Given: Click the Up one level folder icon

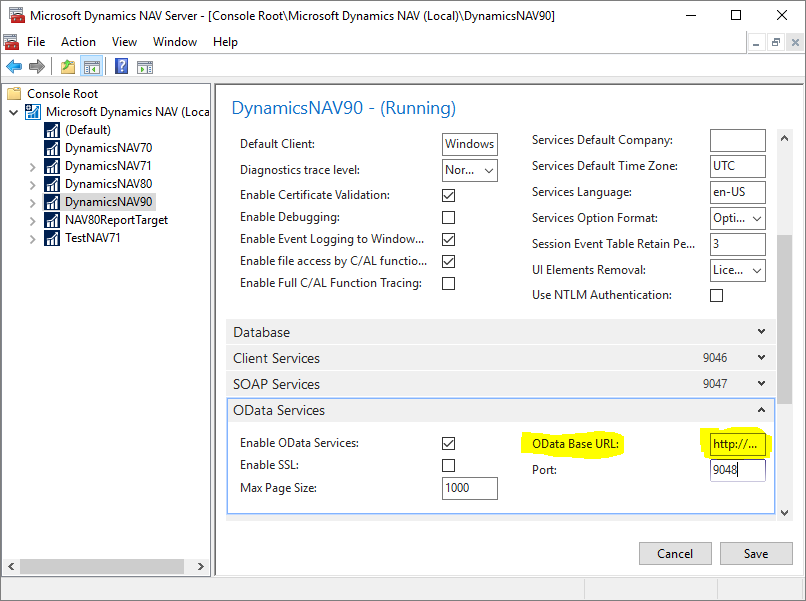Looking at the screenshot, I should pos(68,67).
